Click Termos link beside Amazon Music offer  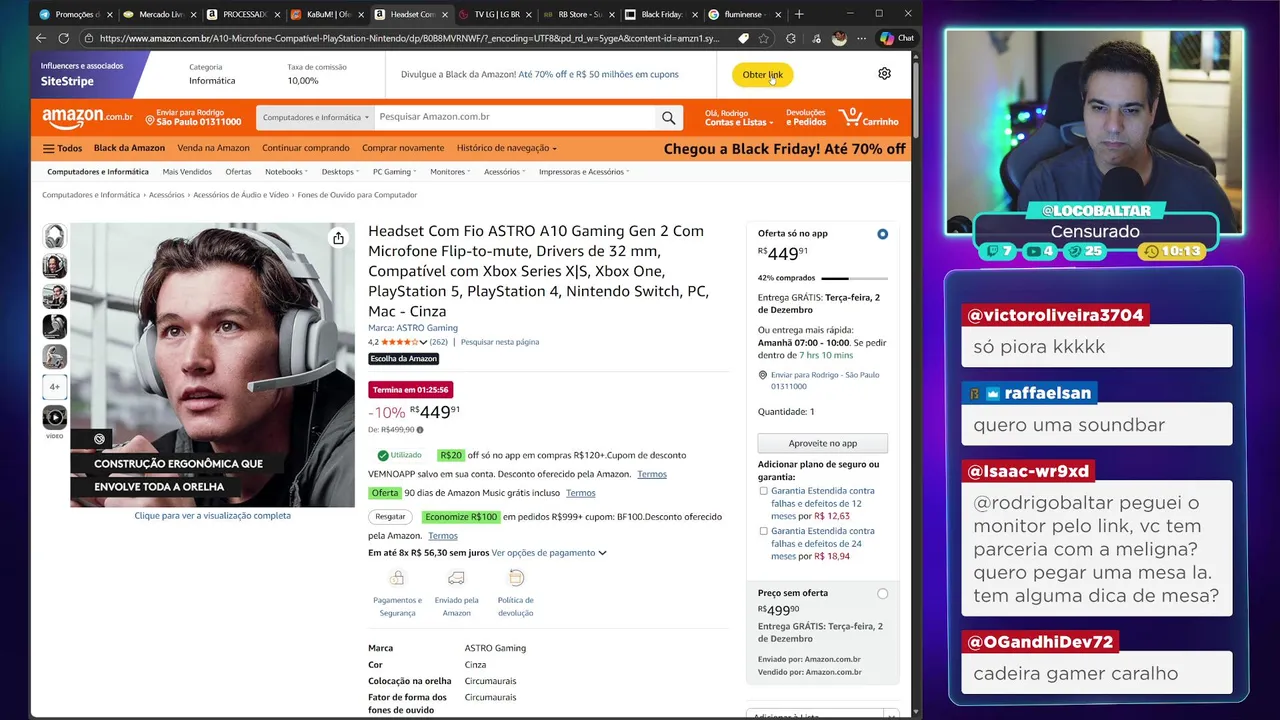point(580,493)
